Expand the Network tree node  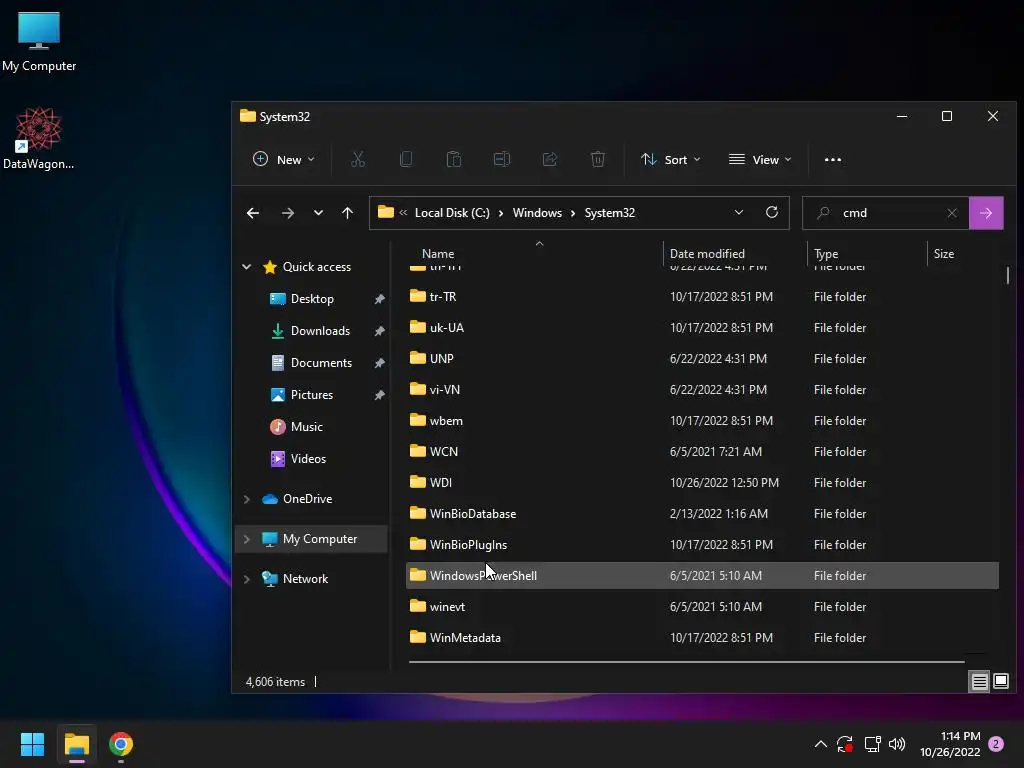246,579
